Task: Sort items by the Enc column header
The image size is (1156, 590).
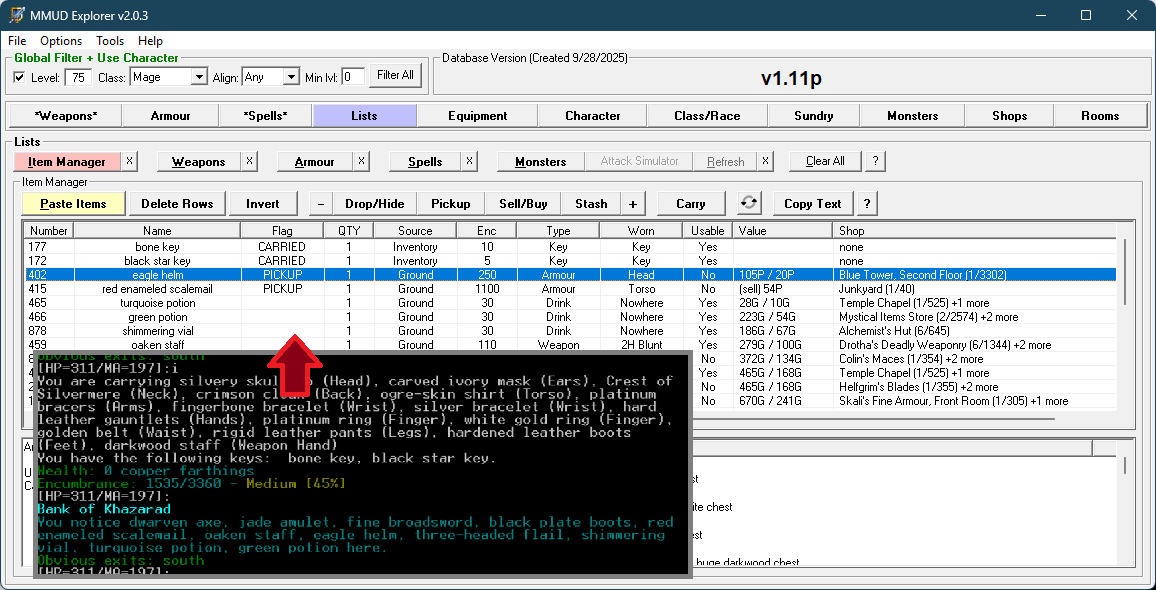Action: point(486,230)
